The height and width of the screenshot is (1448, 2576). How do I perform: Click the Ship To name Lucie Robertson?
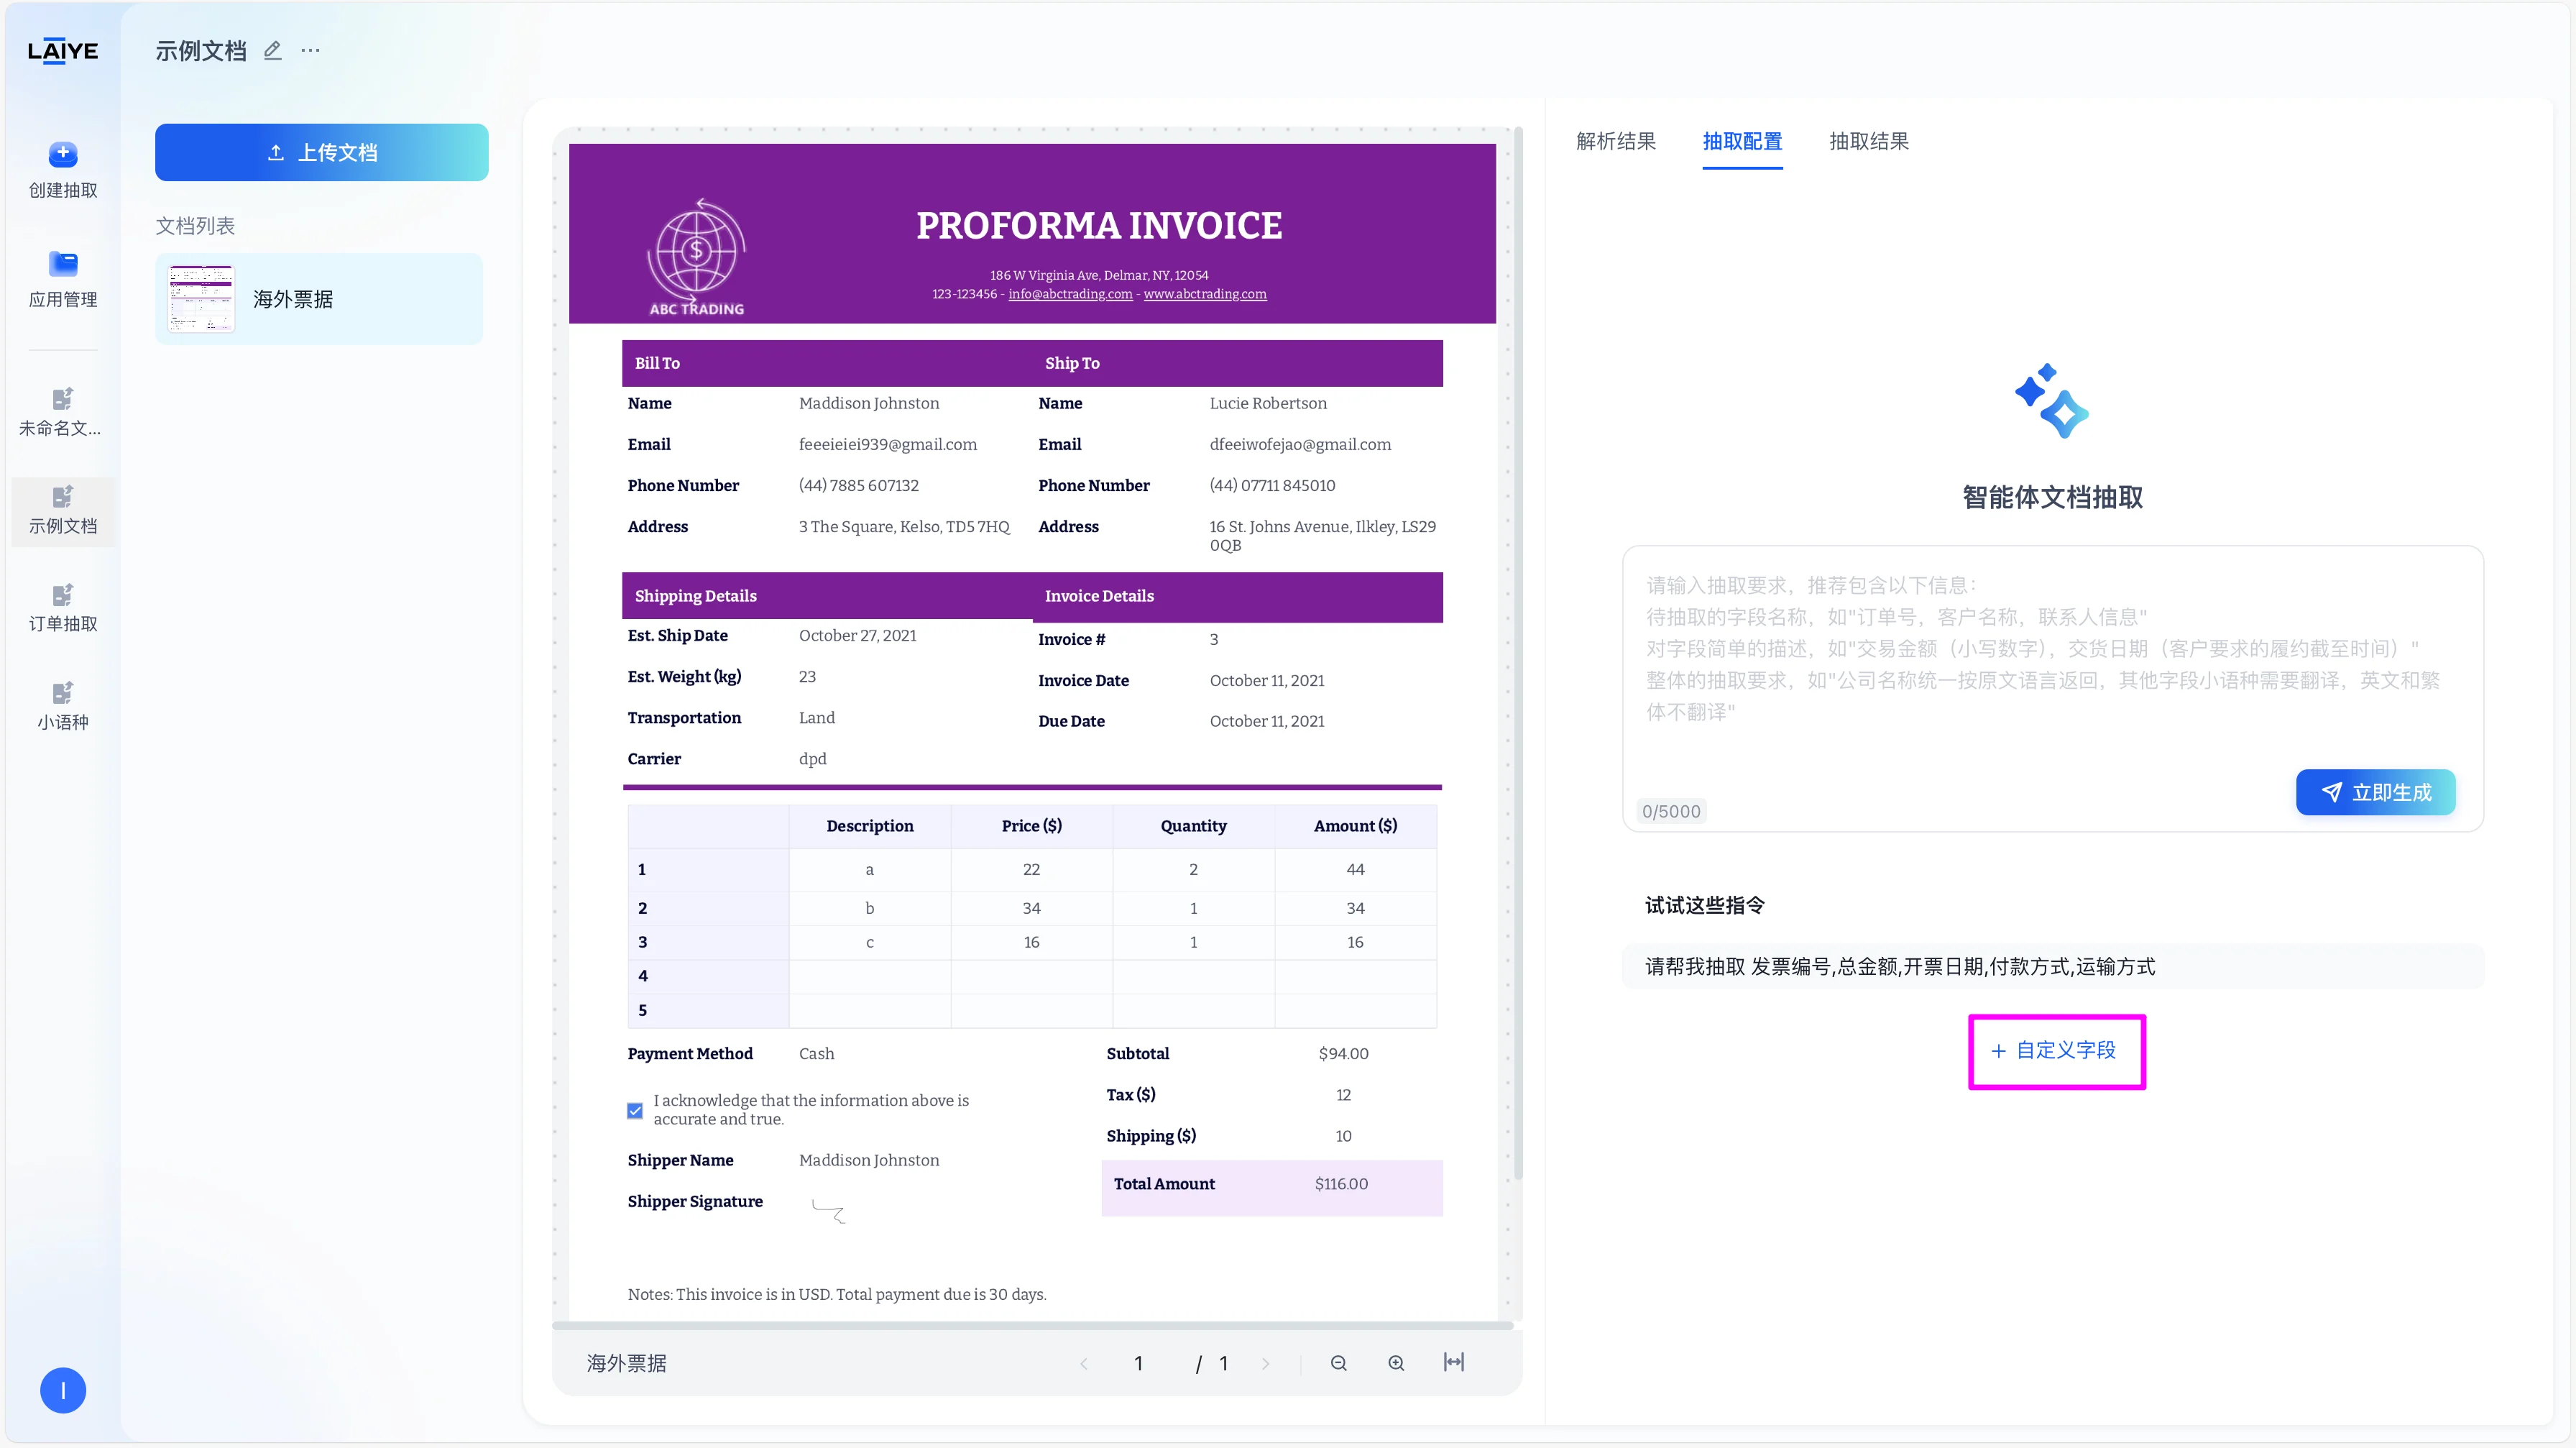1268,403
